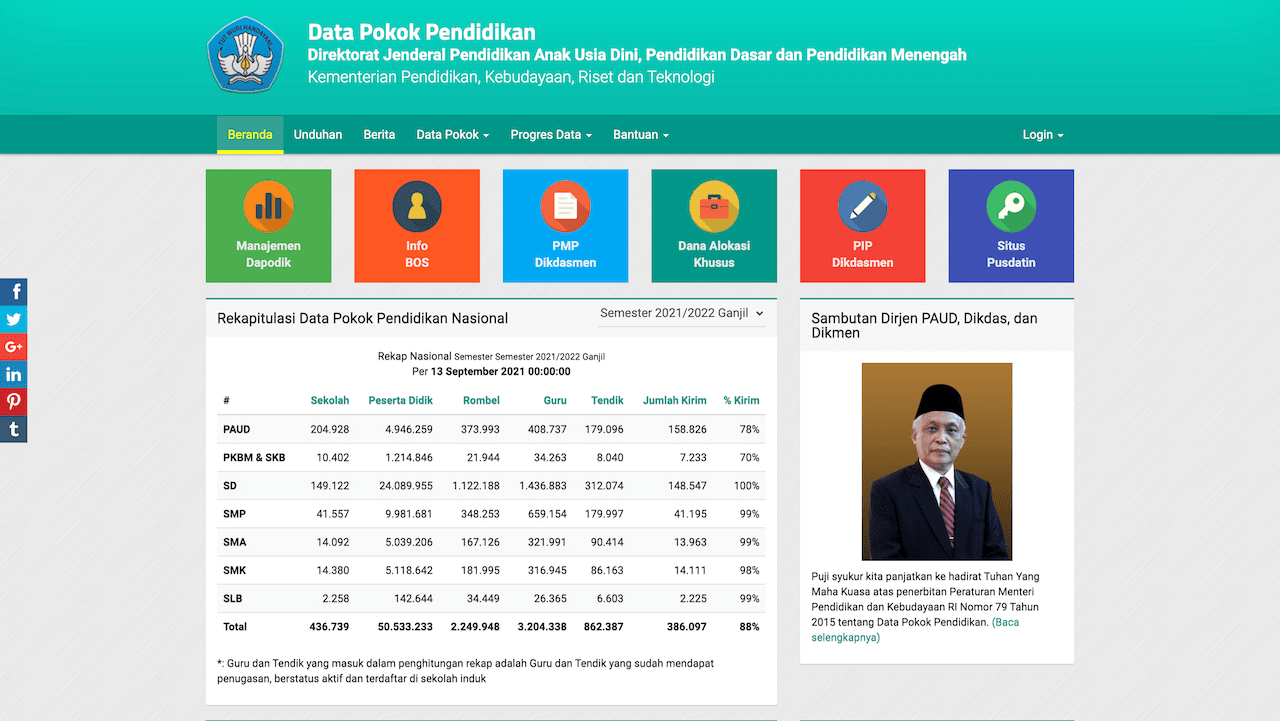Share the page on LinkedIn
1280x721 pixels.
tap(13, 375)
